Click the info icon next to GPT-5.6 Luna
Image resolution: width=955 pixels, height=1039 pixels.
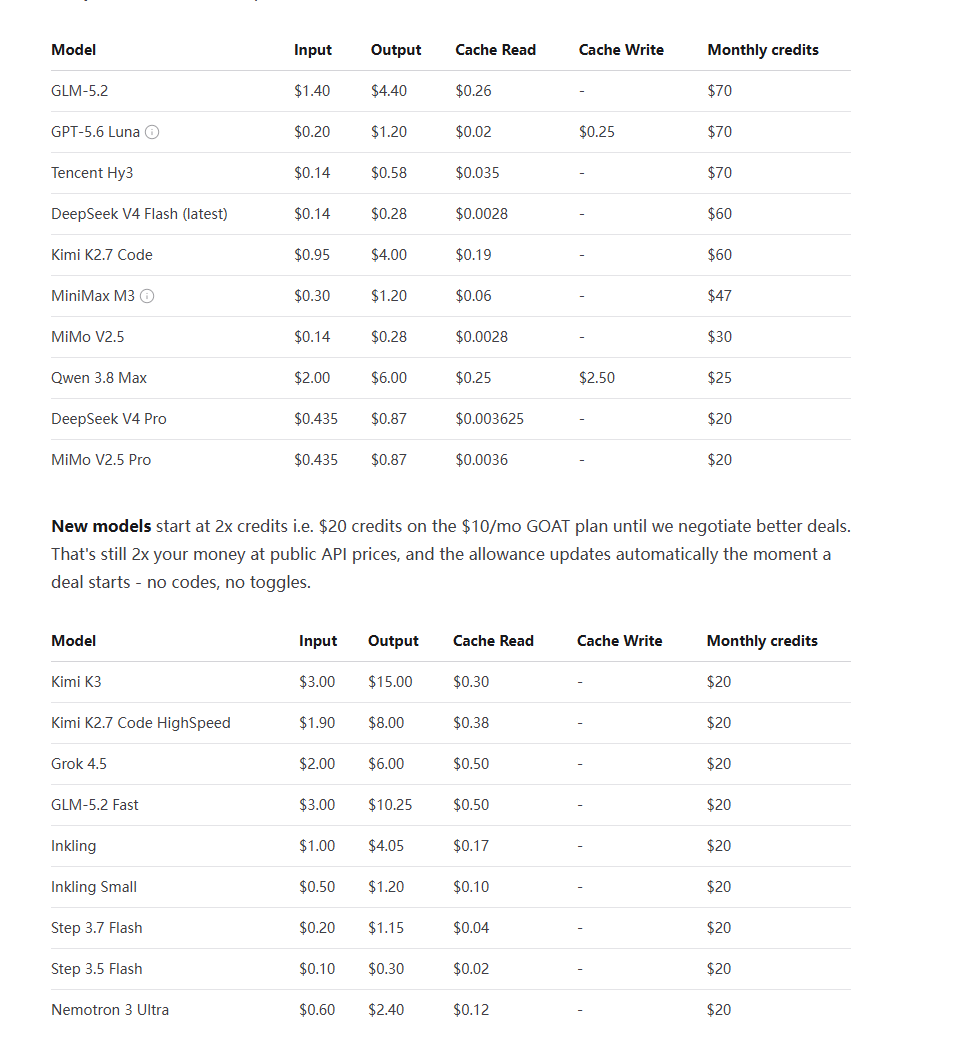pyautogui.click(x=152, y=132)
